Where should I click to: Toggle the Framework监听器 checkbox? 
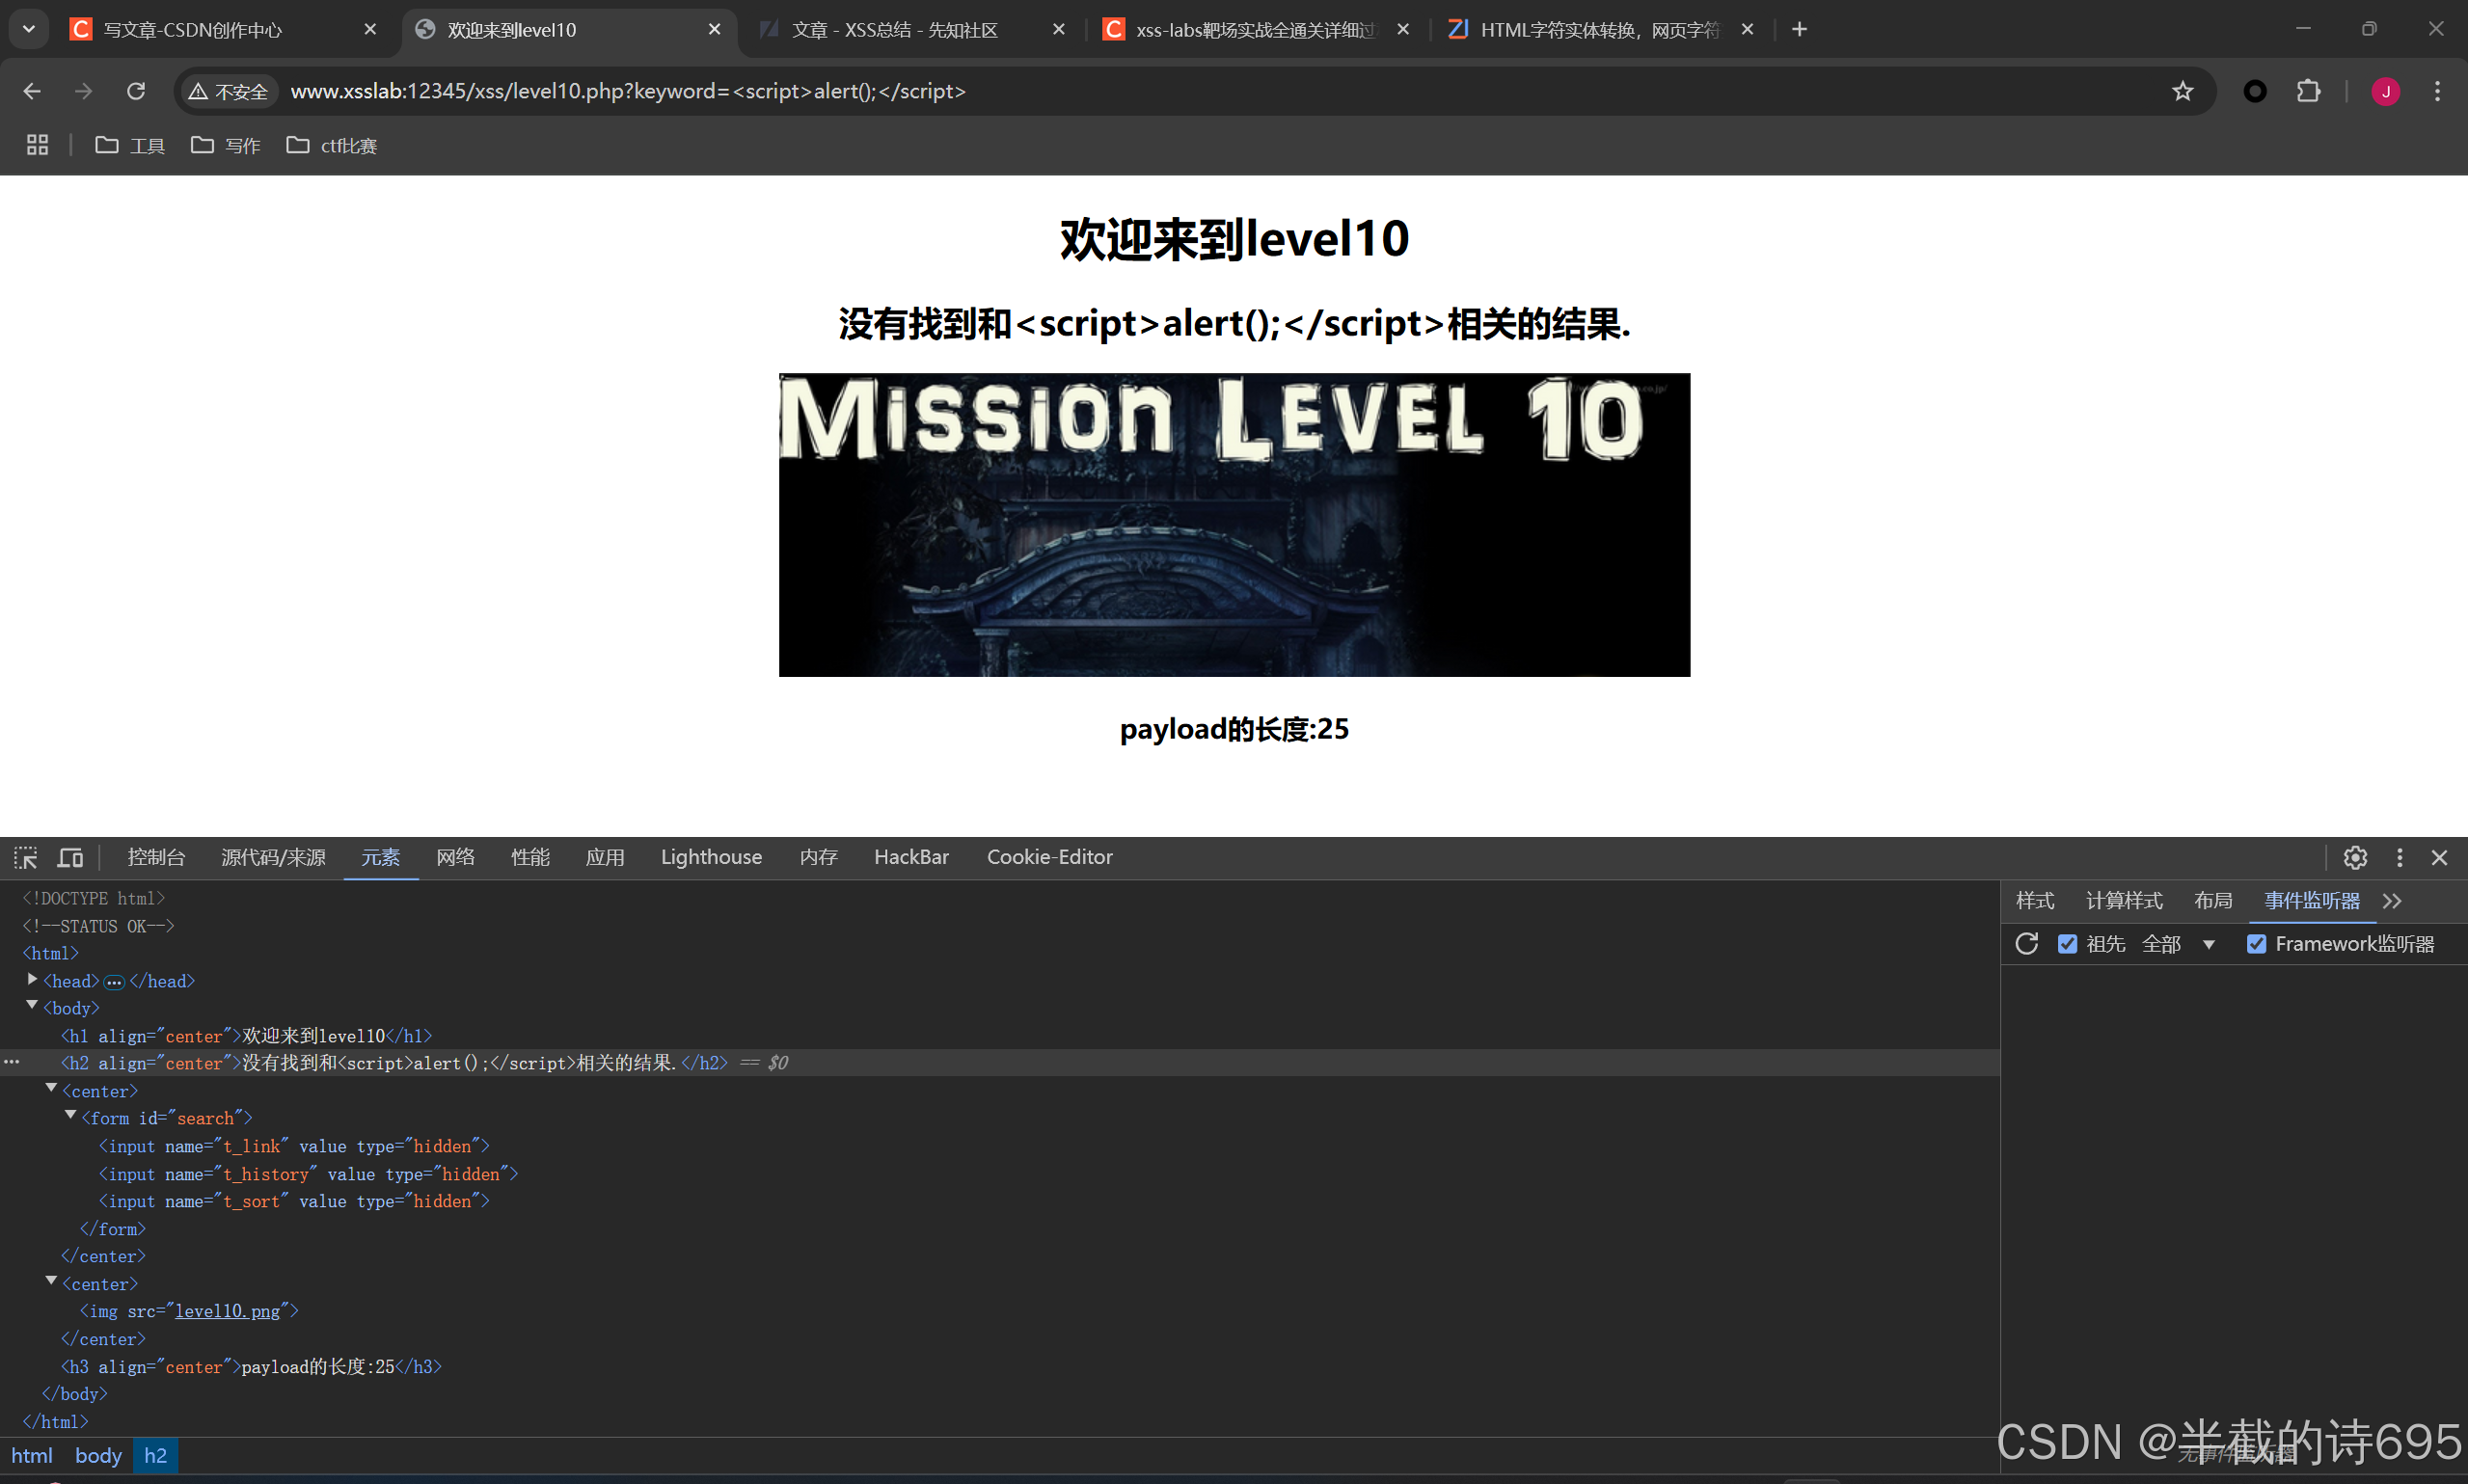click(x=2256, y=944)
